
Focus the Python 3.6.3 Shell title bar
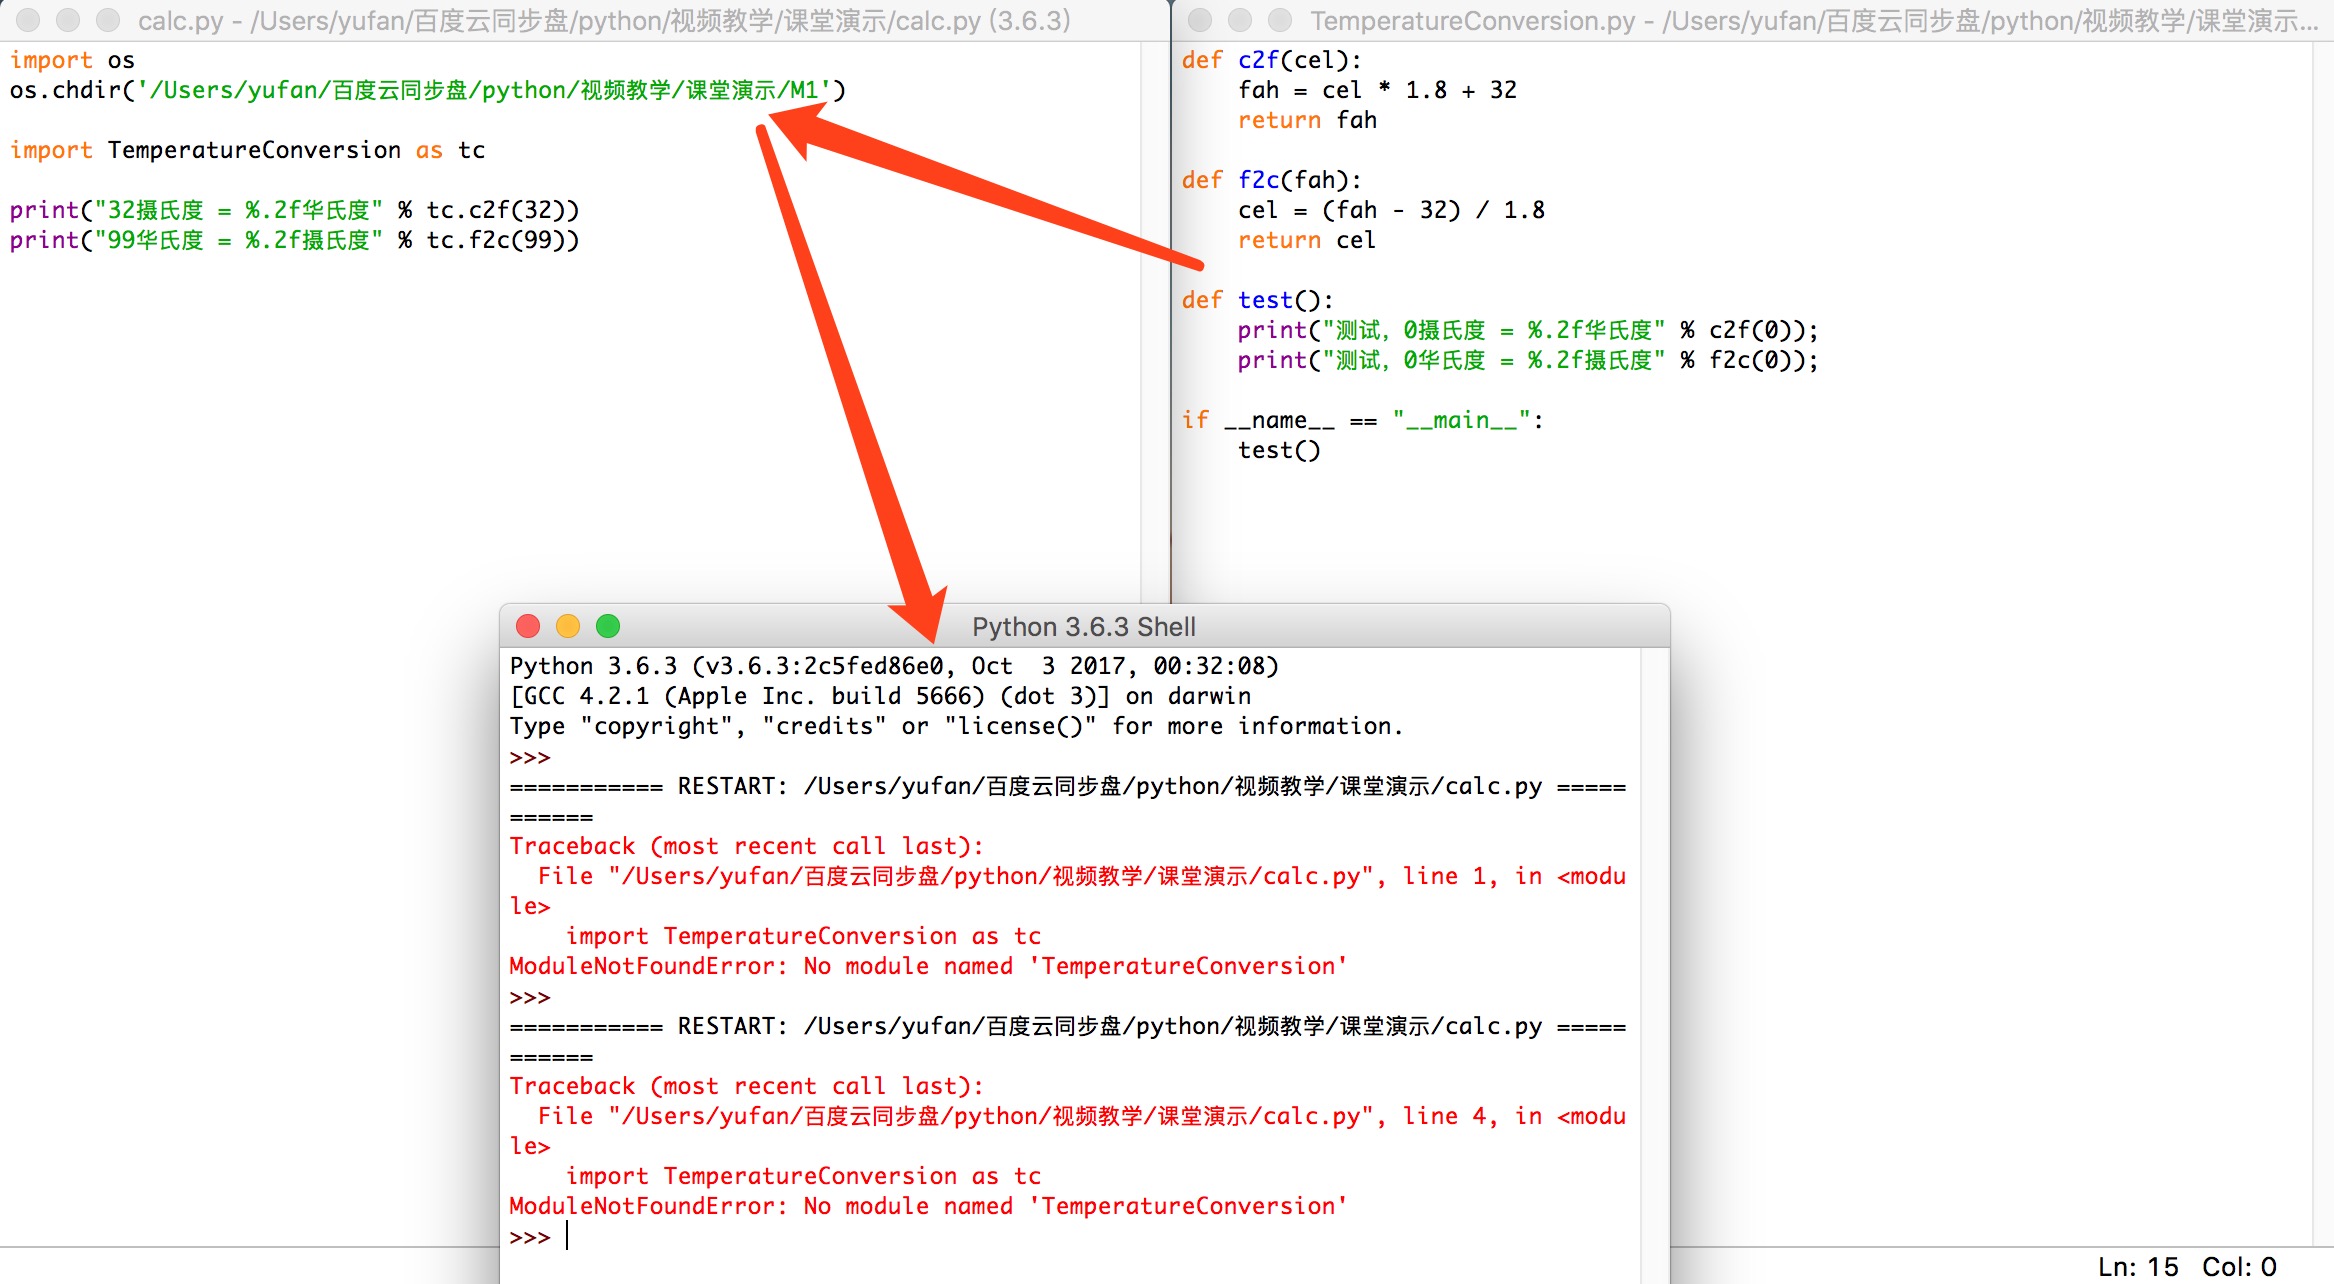[x=1083, y=627]
